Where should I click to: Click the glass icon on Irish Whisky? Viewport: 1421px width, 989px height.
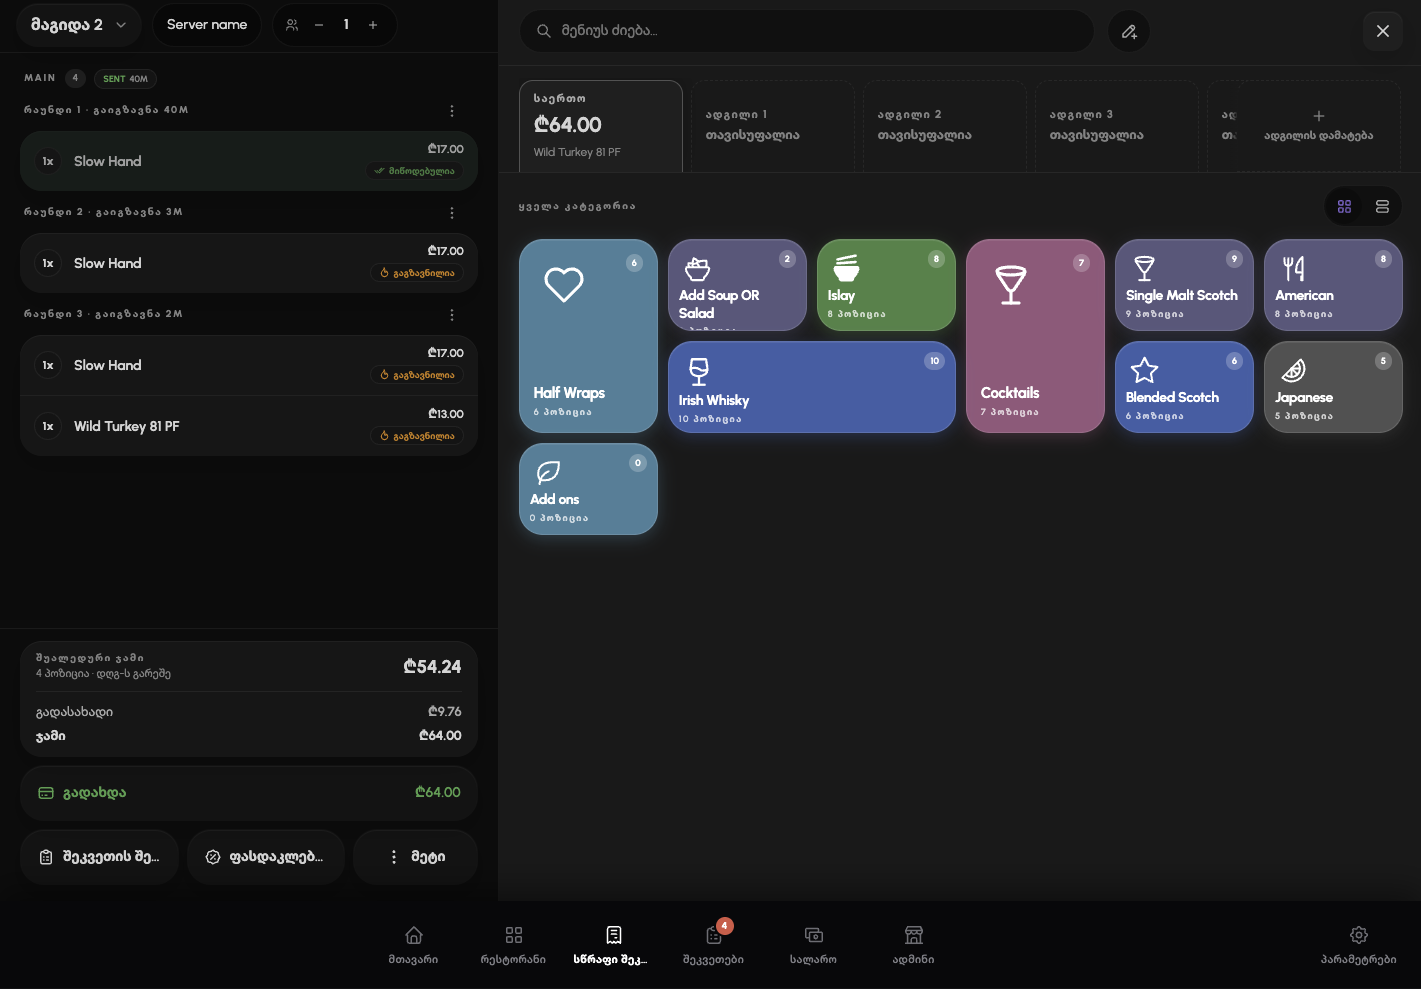coord(699,371)
